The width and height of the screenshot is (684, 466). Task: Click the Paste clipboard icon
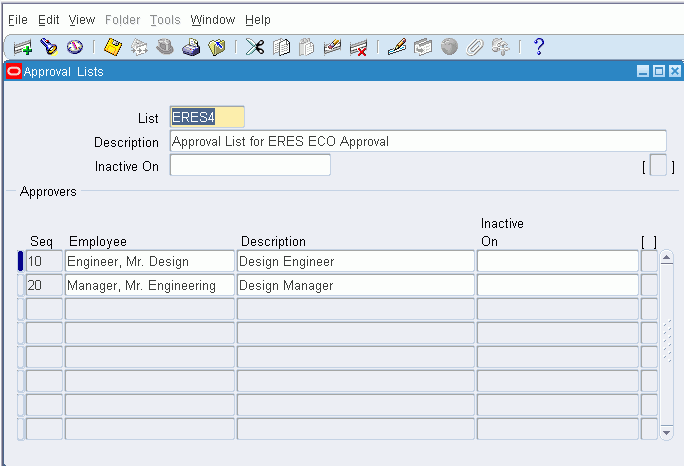pyautogui.click(x=306, y=47)
